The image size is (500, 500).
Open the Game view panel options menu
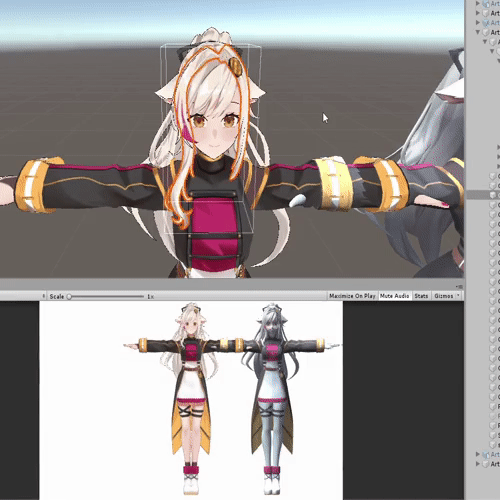[x=460, y=287]
